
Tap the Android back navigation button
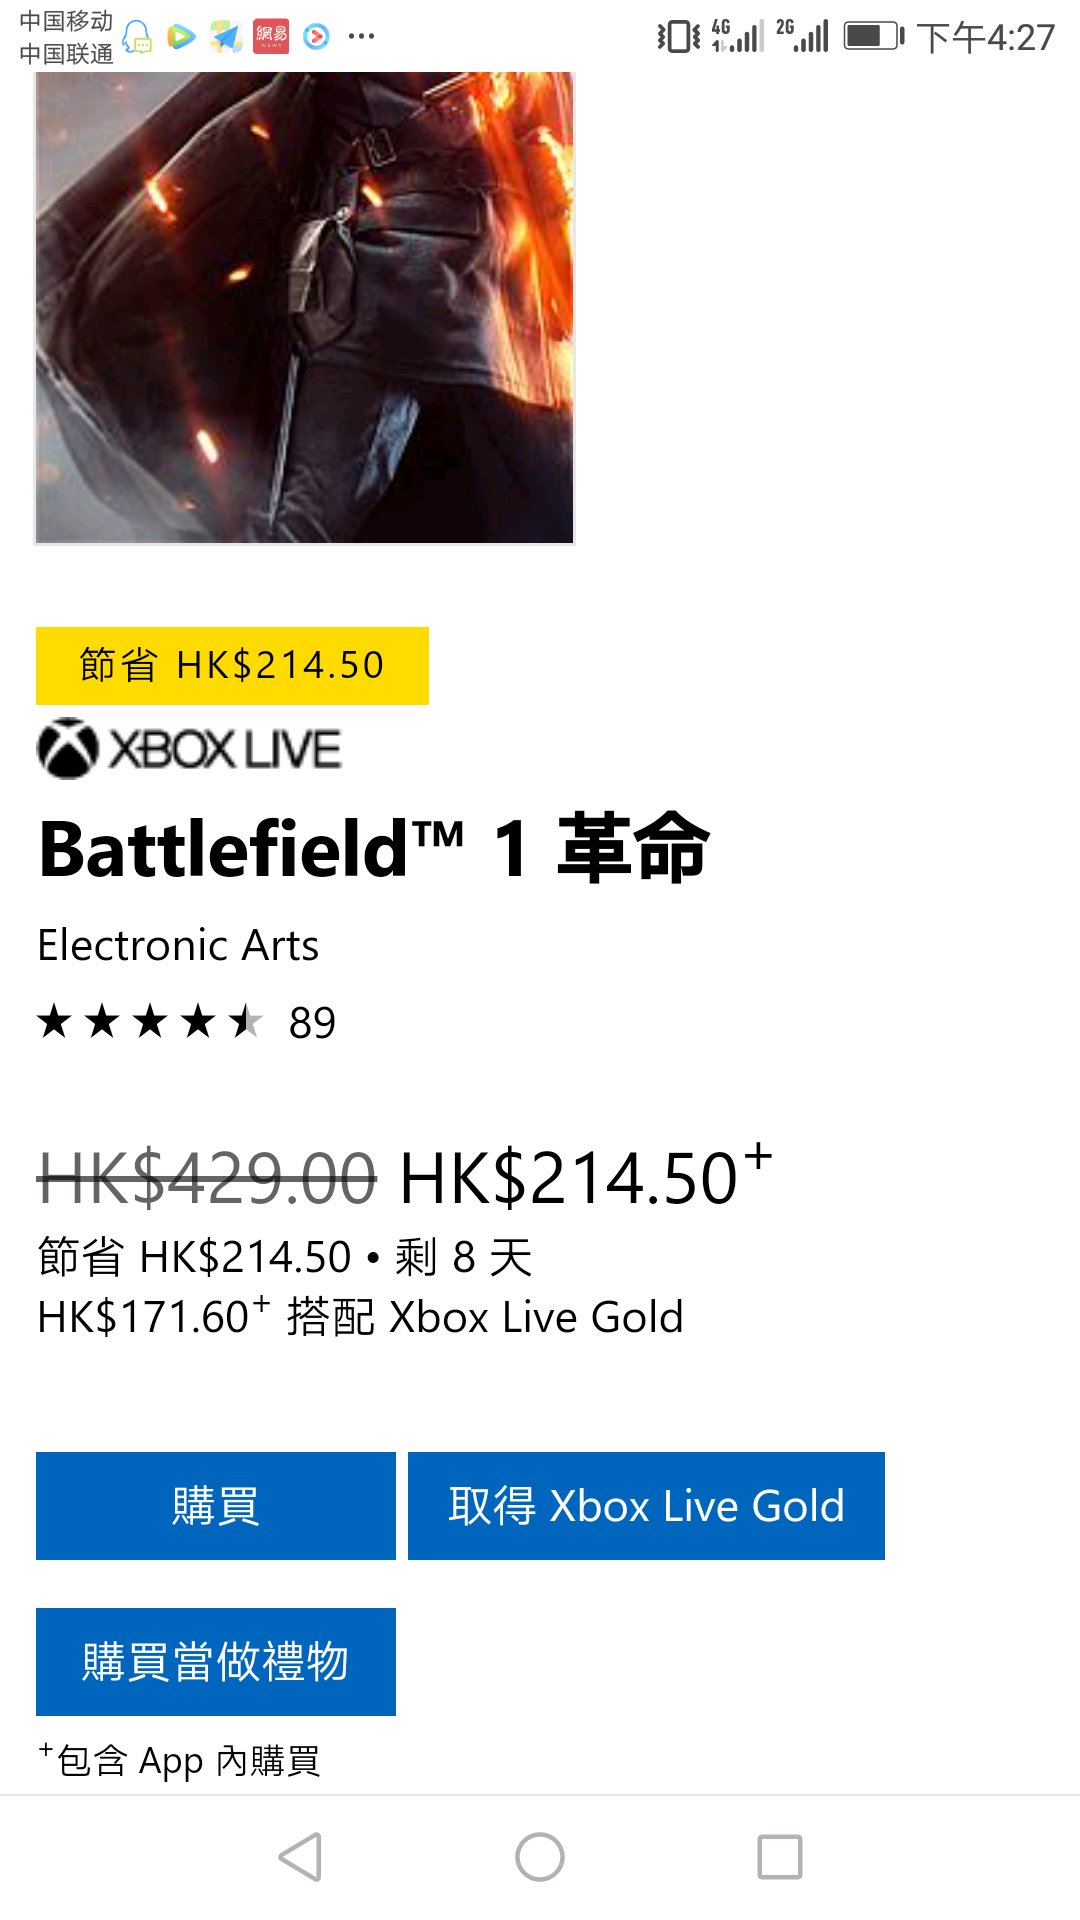(300, 1857)
